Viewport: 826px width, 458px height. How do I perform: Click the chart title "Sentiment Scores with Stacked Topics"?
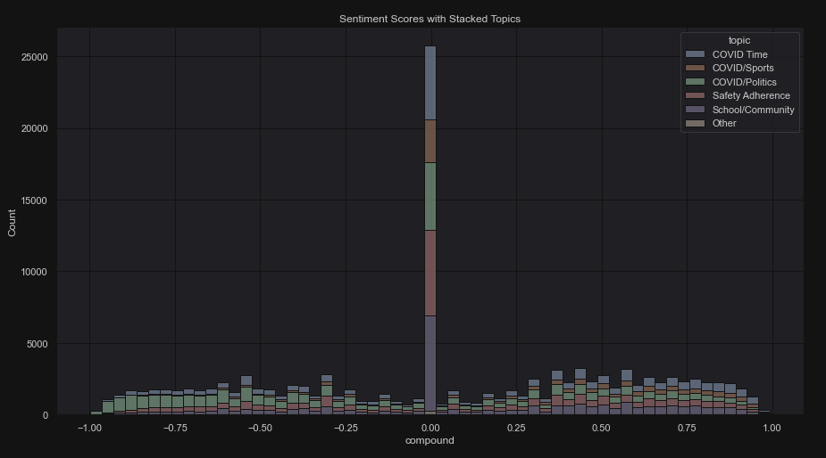pos(430,19)
